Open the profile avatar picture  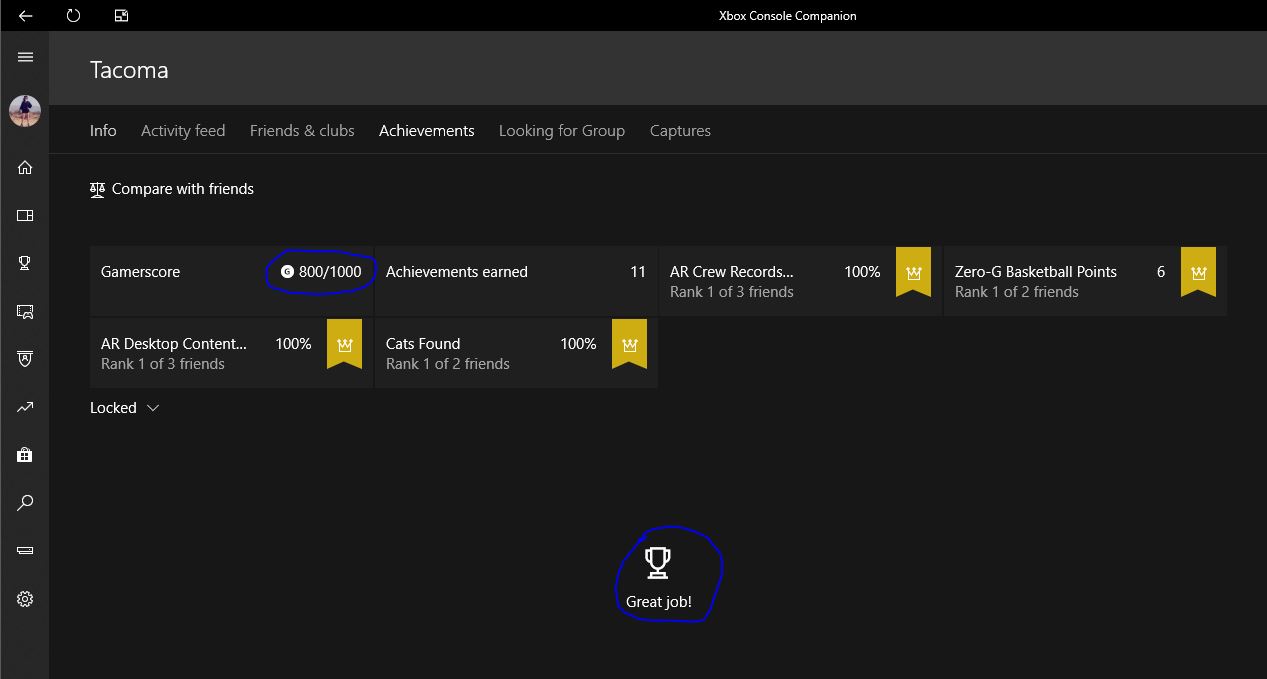click(x=25, y=111)
